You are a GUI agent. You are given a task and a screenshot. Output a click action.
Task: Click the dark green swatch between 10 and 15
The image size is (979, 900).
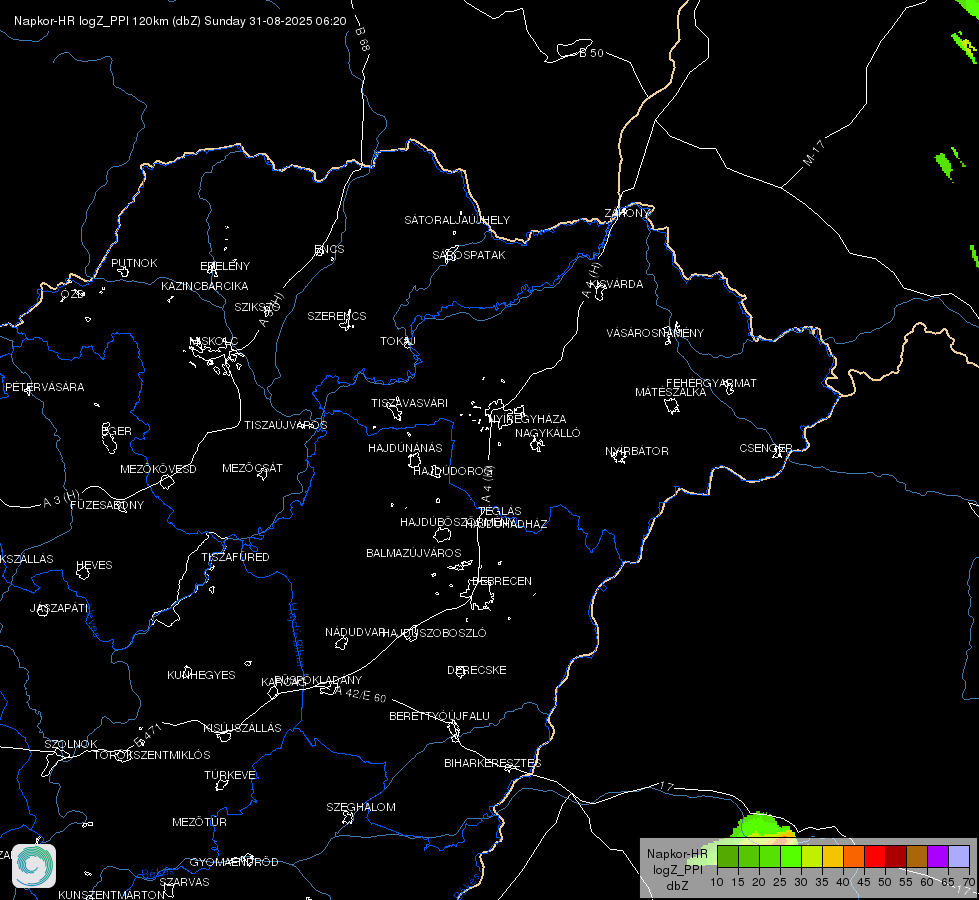[728, 856]
